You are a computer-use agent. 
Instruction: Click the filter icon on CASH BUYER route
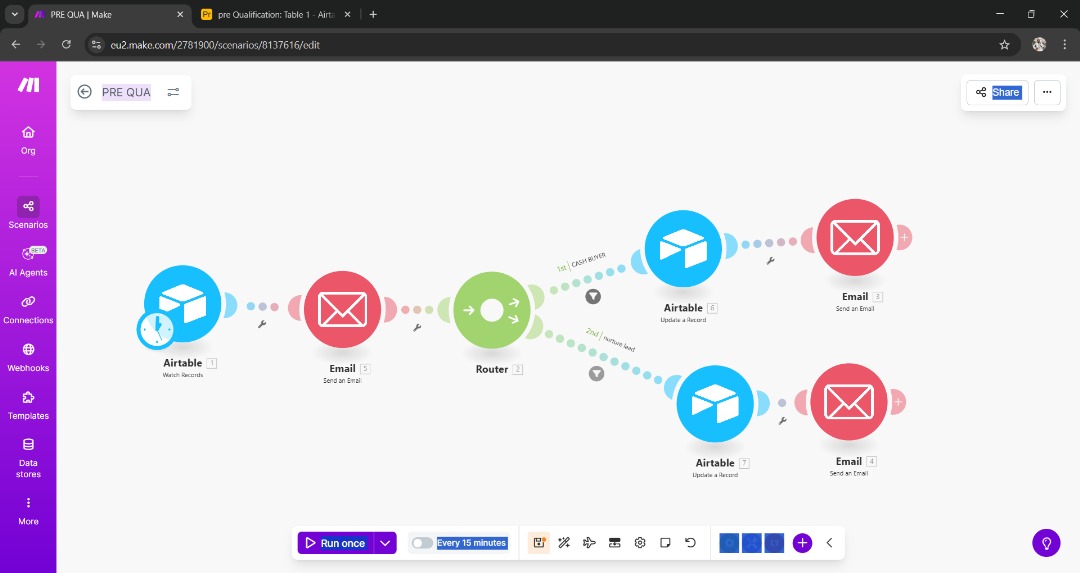pyautogui.click(x=593, y=296)
